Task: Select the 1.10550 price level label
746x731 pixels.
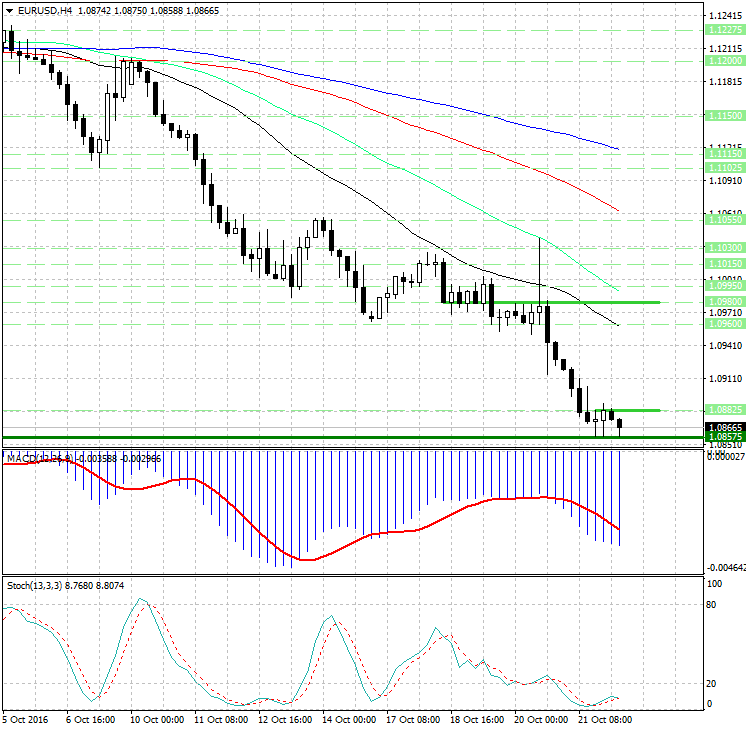Action: click(724, 218)
